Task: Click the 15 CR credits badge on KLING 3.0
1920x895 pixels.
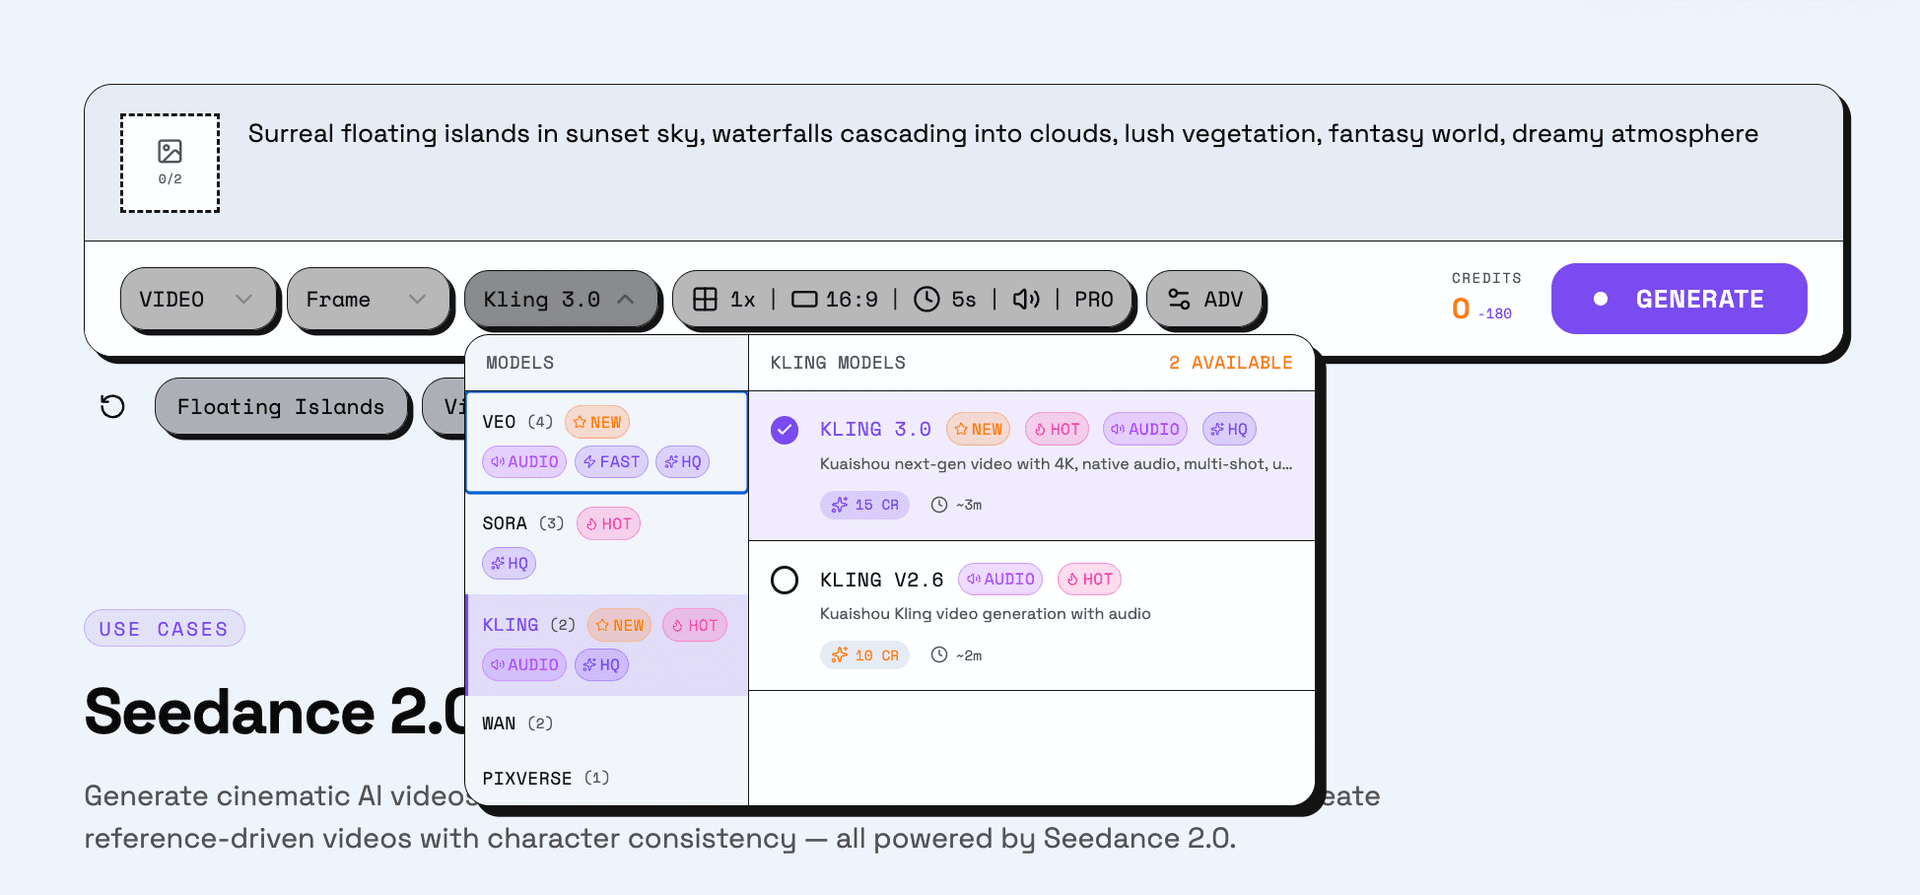Action: coord(864,505)
